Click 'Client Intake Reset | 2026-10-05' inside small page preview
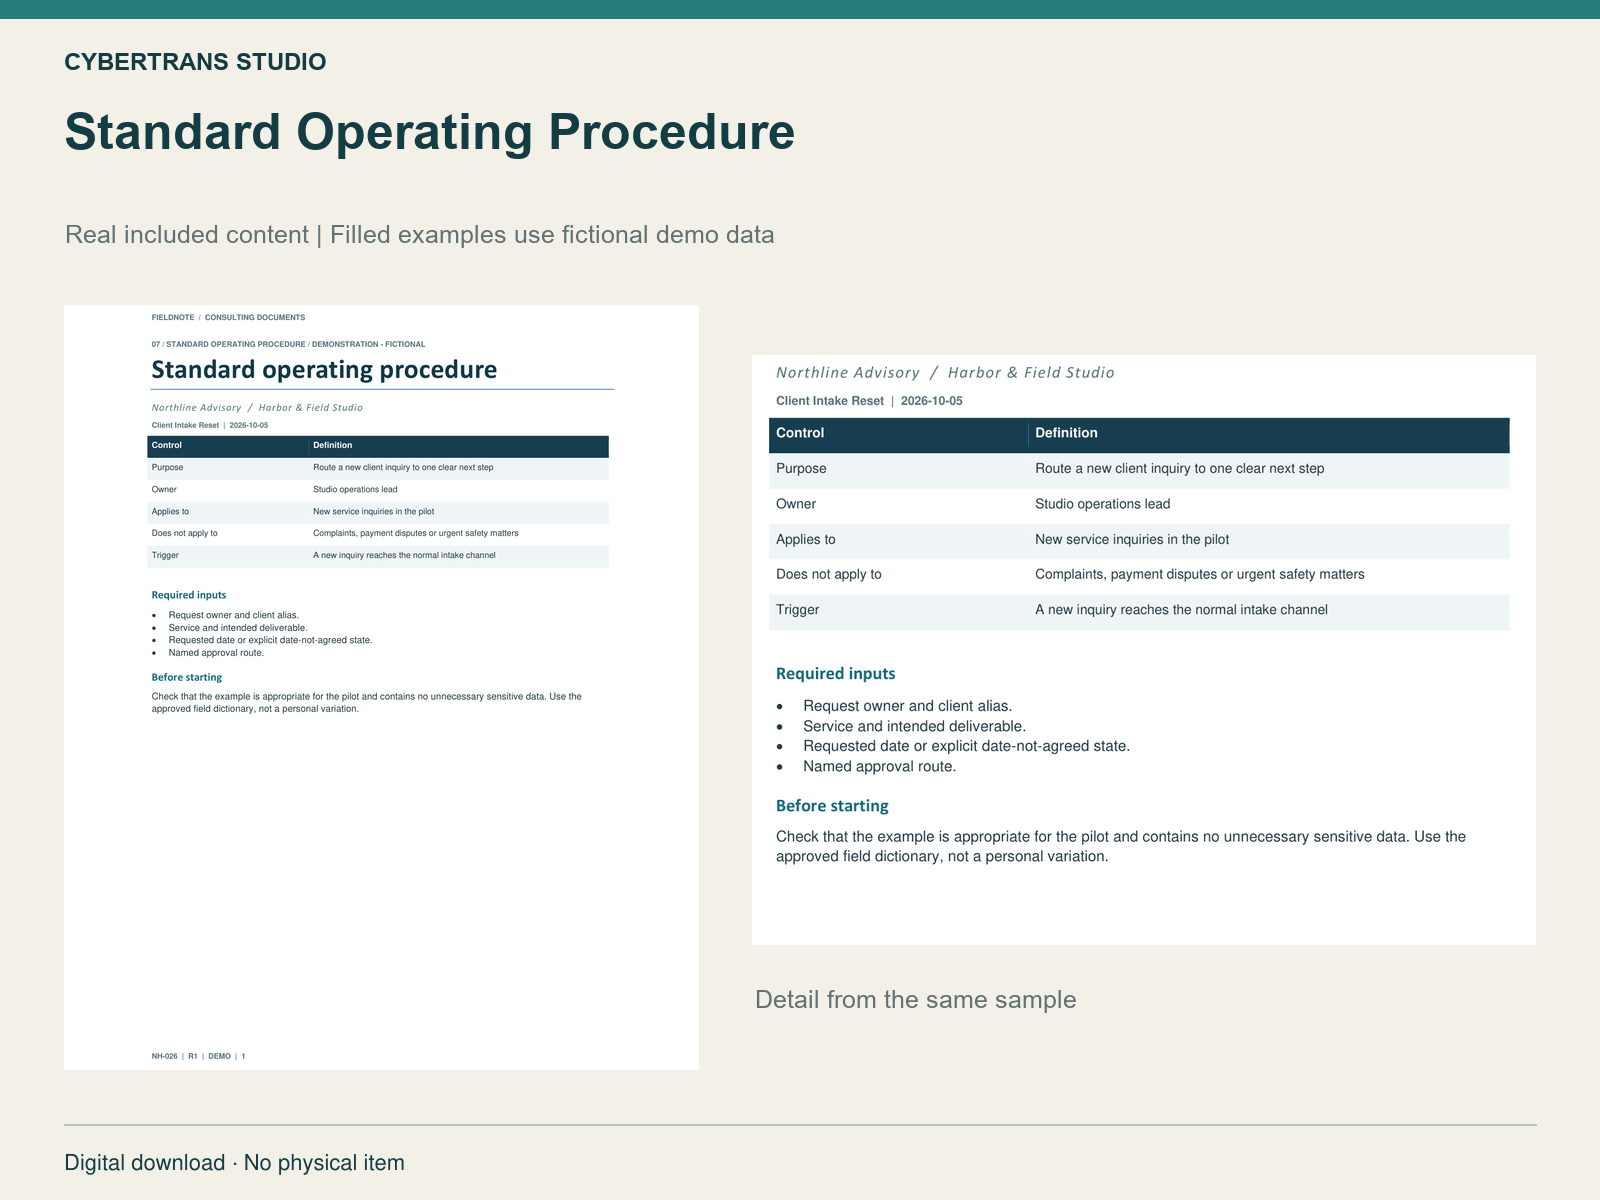Image resolution: width=1600 pixels, height=1200 pixels. coord(210,425)
